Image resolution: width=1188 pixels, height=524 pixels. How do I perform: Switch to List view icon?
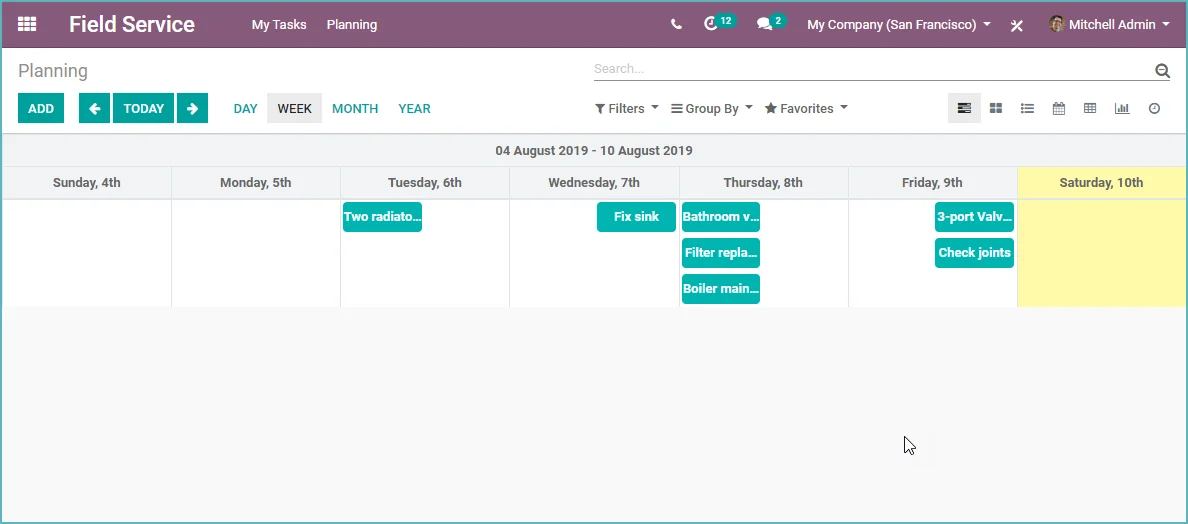[1027, 108]
